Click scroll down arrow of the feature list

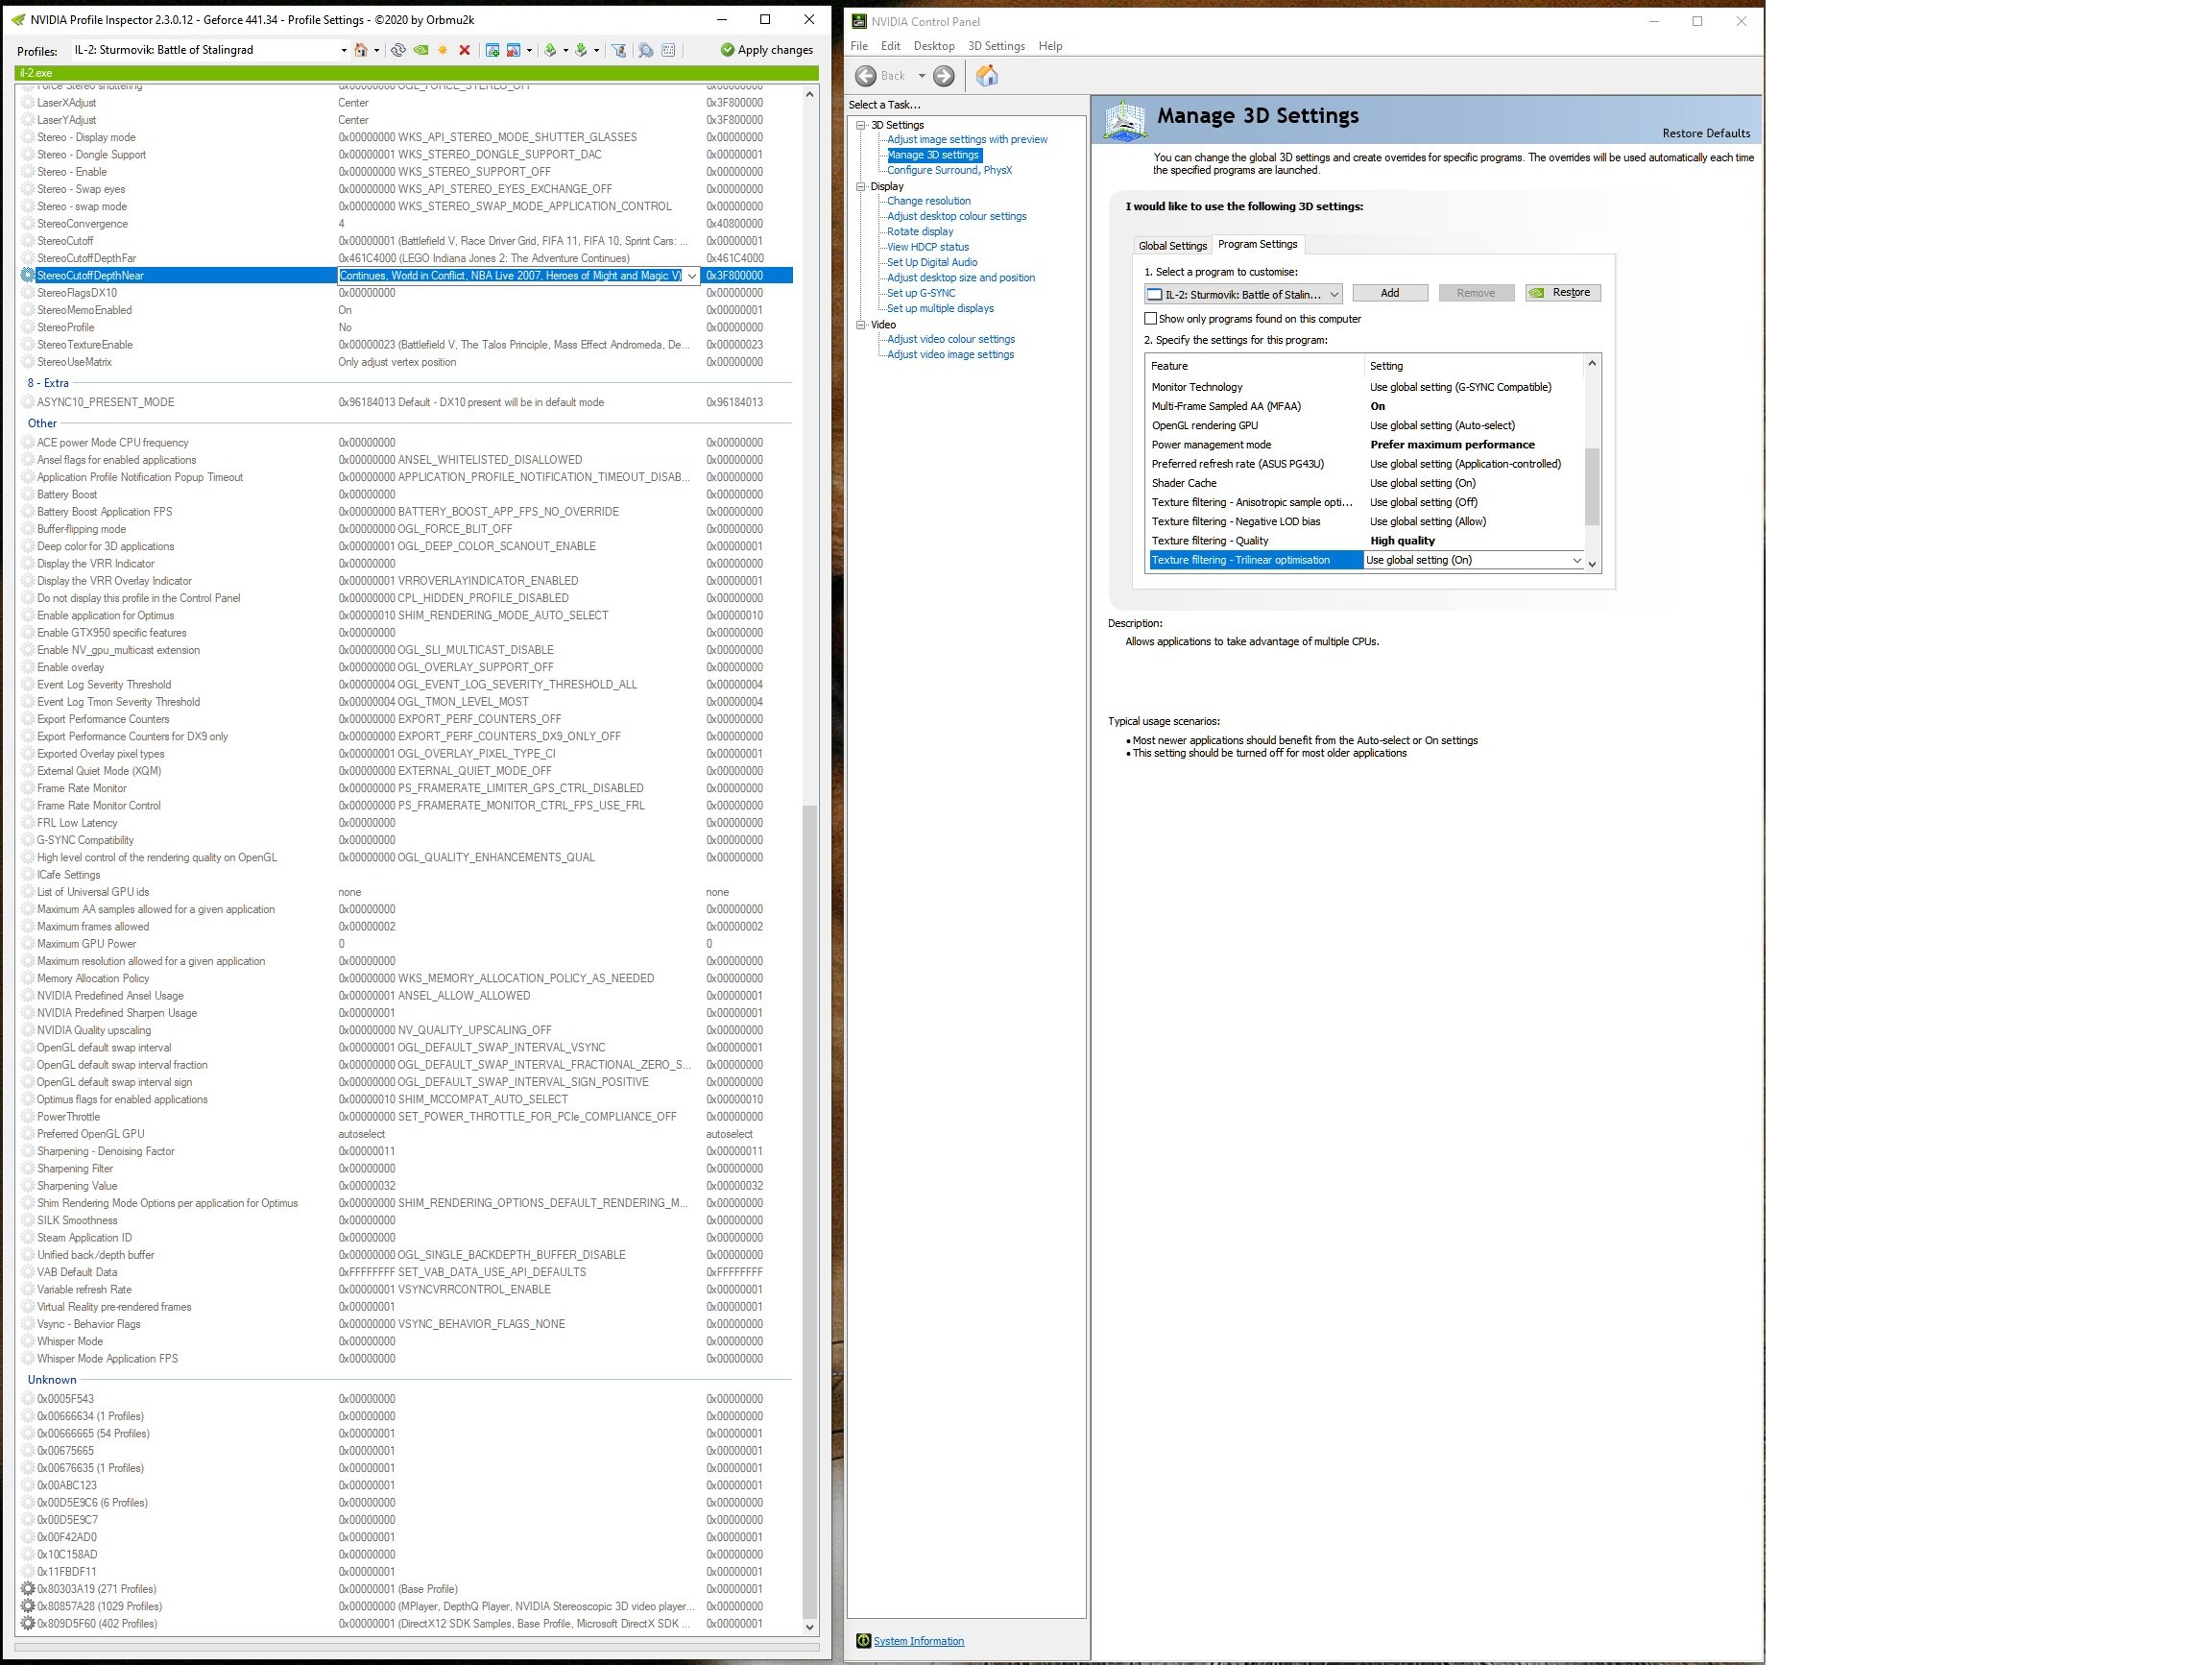click(1592, 564)
